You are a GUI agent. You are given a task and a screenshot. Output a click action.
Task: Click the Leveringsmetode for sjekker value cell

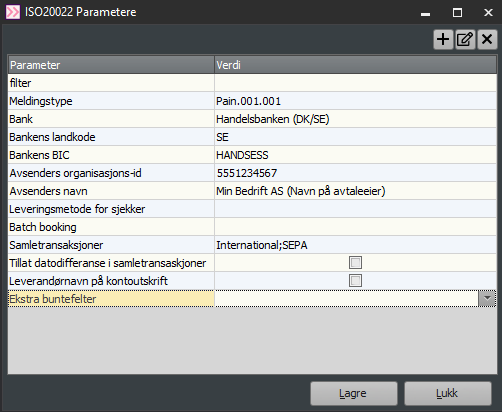click(355, 209)
